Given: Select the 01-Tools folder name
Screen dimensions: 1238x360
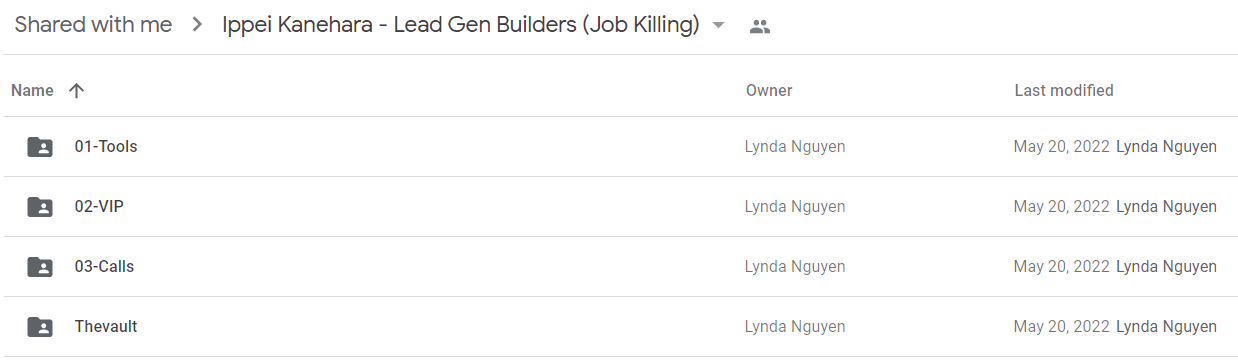Looking at the screenshot, I should 106,147.
